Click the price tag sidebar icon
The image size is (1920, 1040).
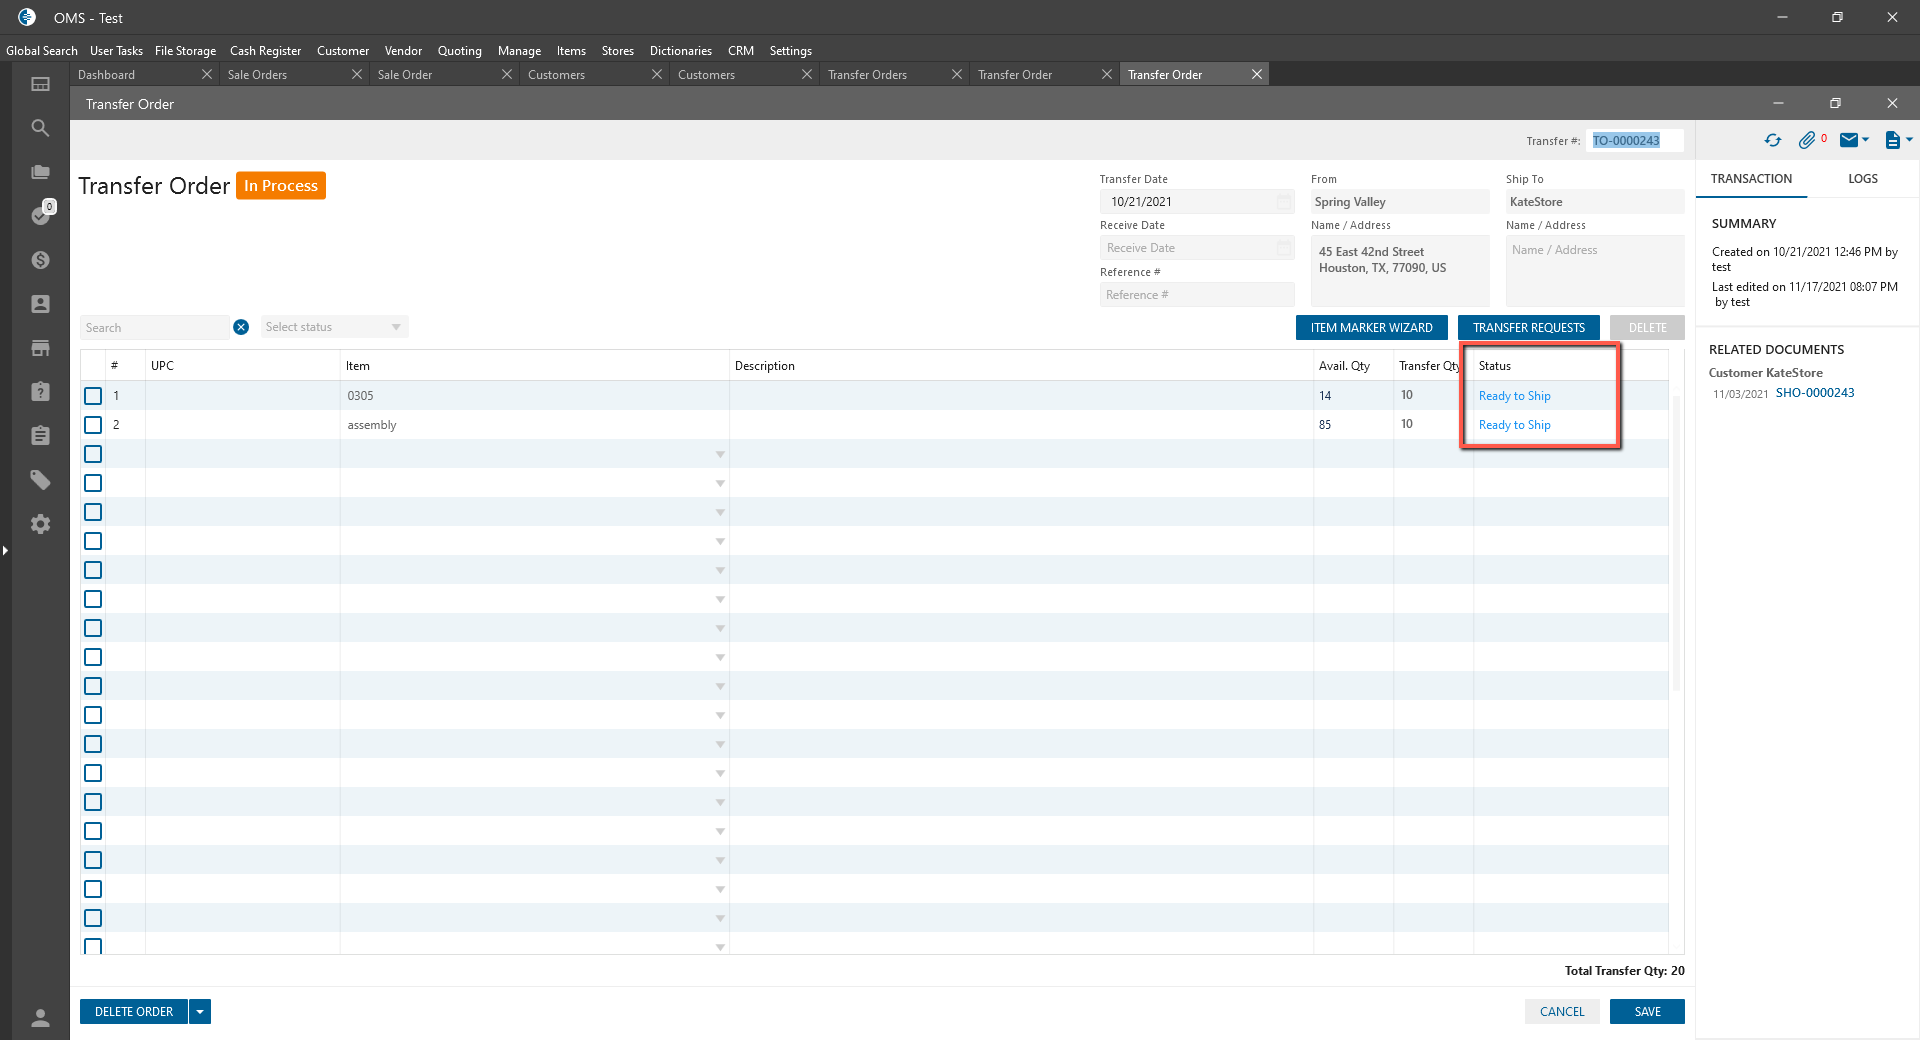[x=40, y=480]
